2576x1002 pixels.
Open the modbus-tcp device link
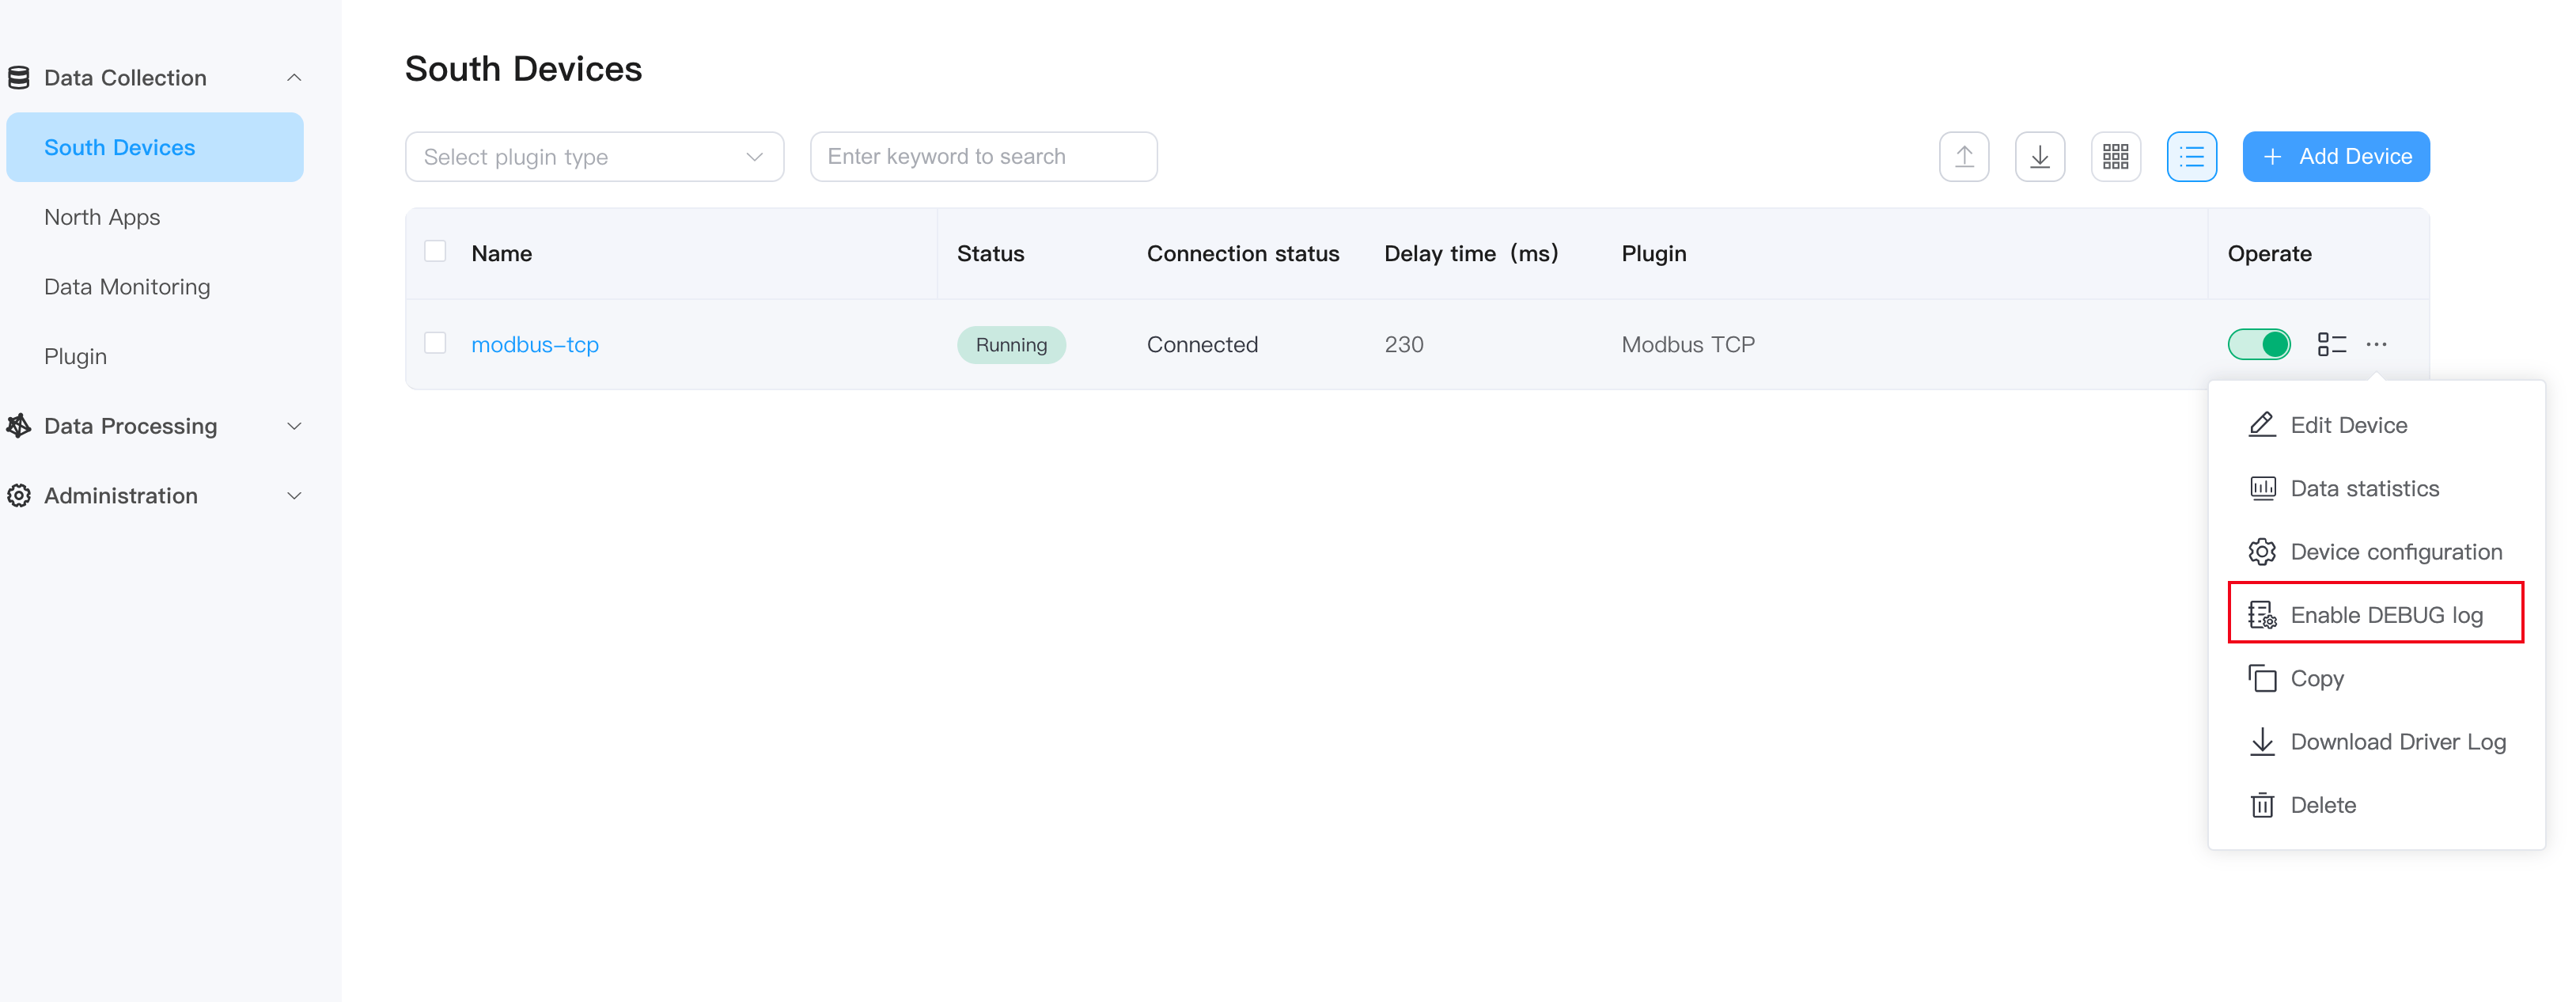(x=535, y=344)
